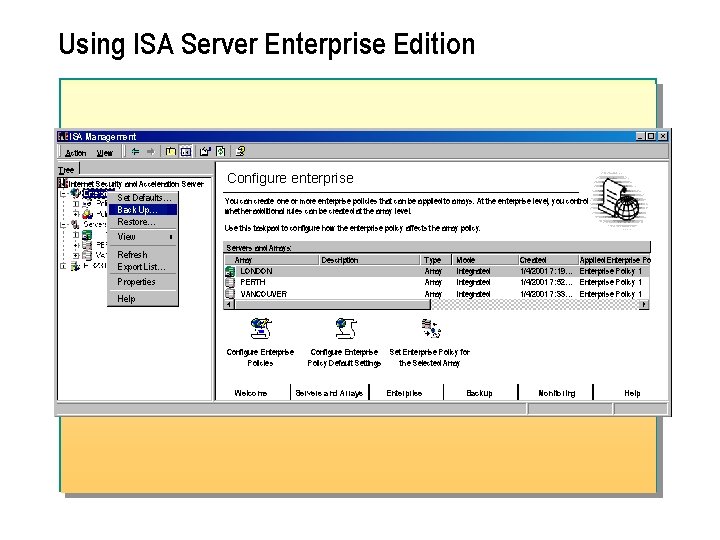Image resolution: width=720 pixels, height=540 pixels.
Task: Click the Export List toolbar icon
Action: click(205, 151)
